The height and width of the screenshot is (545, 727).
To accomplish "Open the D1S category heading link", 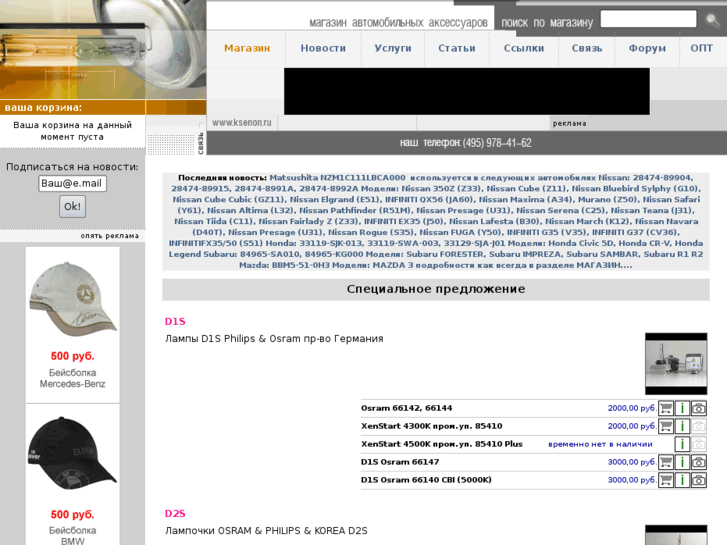I will 175,321.
